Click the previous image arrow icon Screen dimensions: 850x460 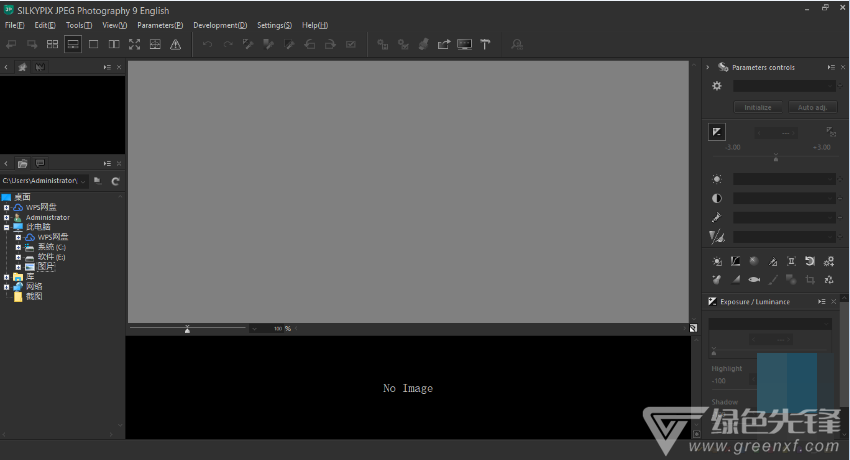point(11,44)
